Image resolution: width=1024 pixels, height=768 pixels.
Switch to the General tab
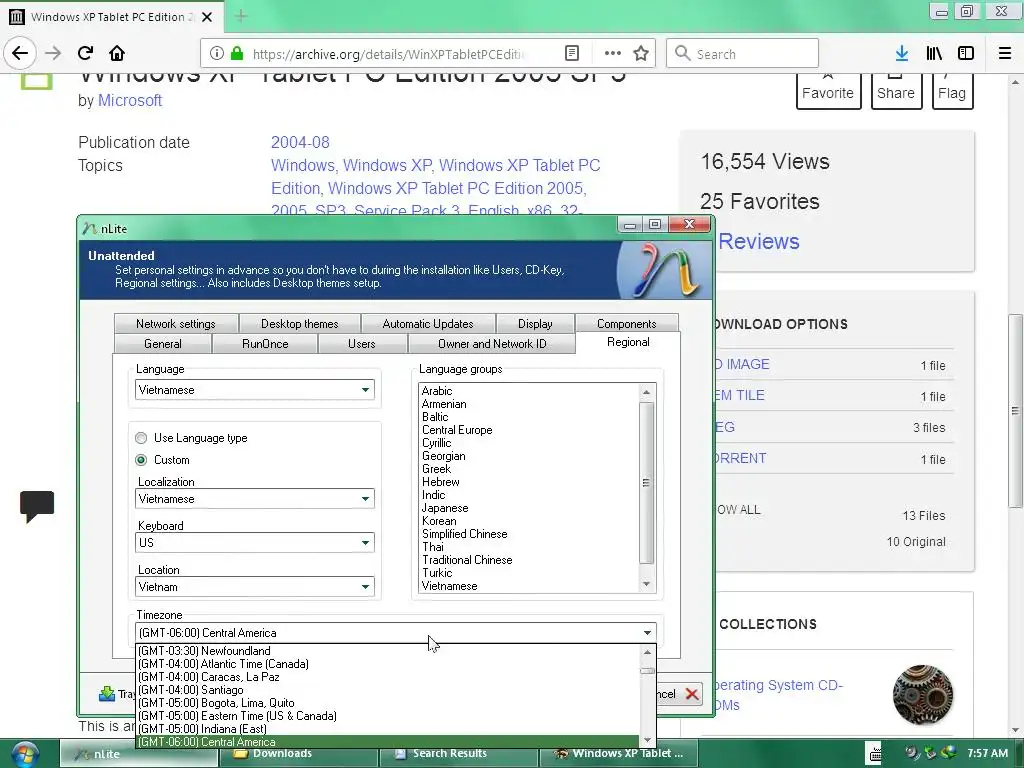[x=163, y=344]
